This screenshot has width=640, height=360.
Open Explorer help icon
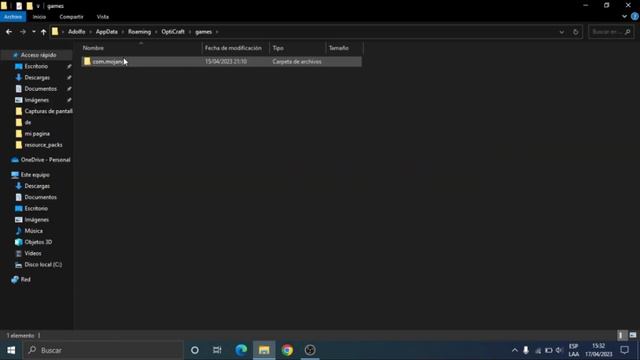click(x=635, y=17)
